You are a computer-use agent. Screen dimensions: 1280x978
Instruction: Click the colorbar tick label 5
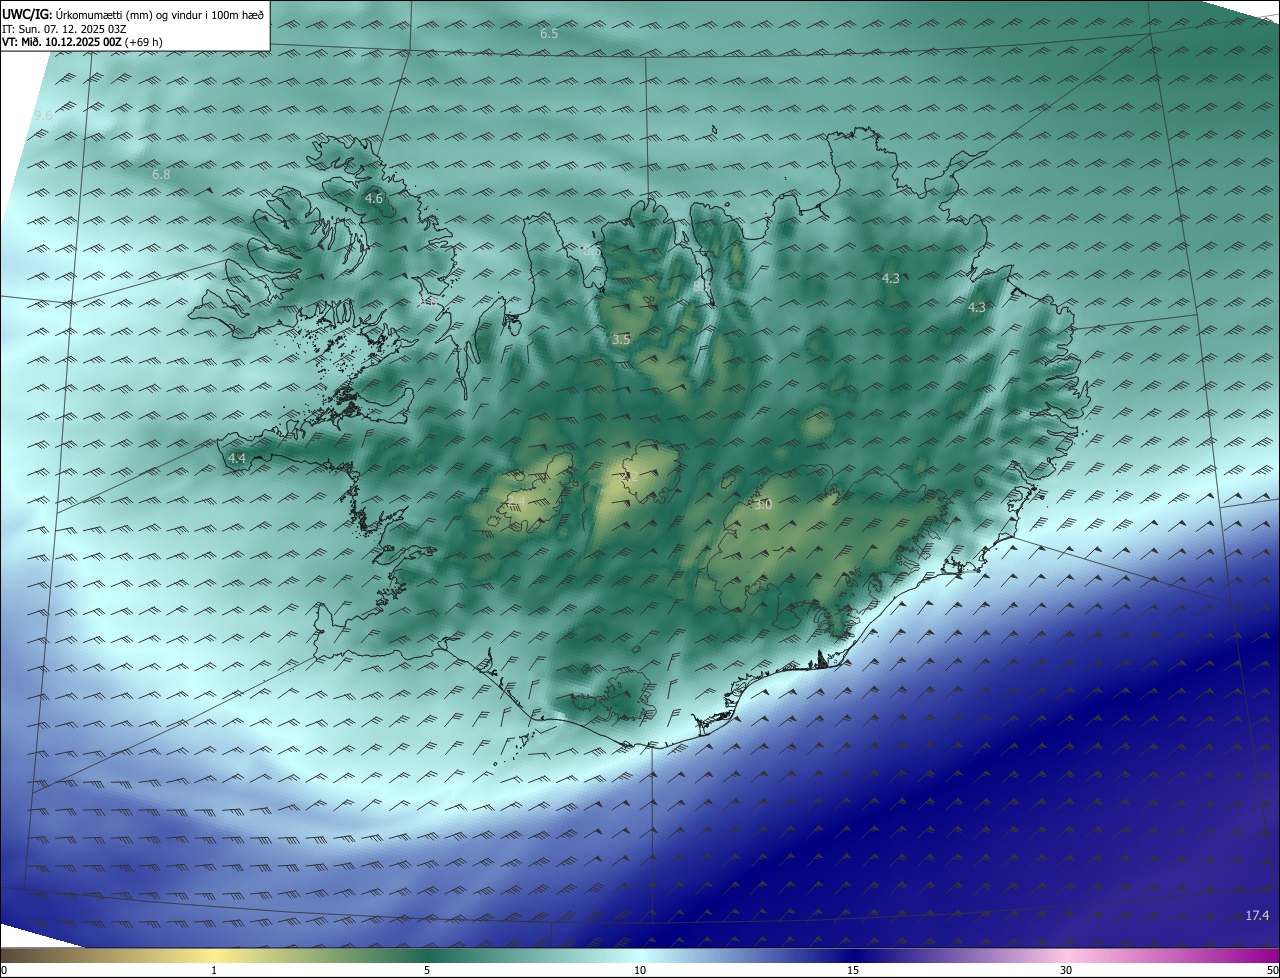coord(427,970)
